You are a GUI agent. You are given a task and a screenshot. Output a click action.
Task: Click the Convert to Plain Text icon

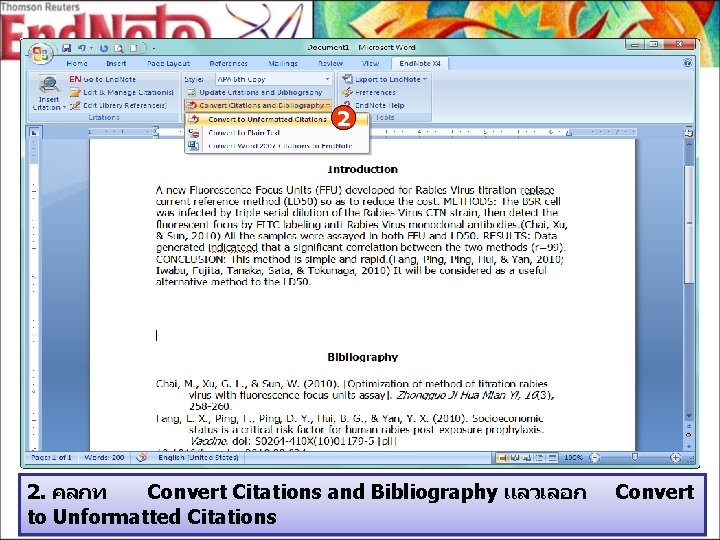pos(194,133)
